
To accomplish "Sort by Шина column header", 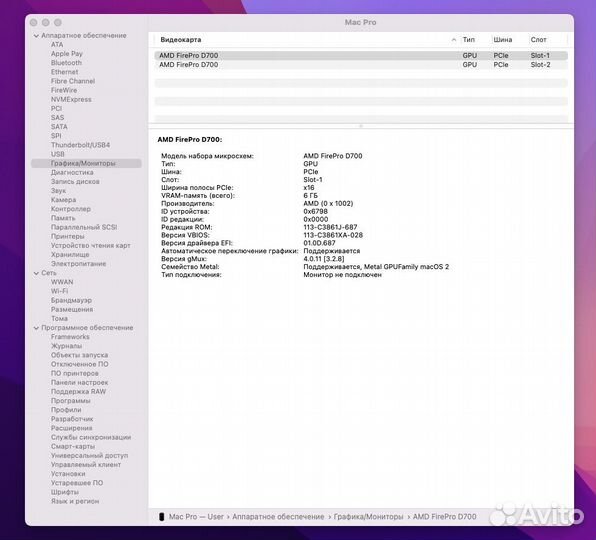I will point(502,40).
